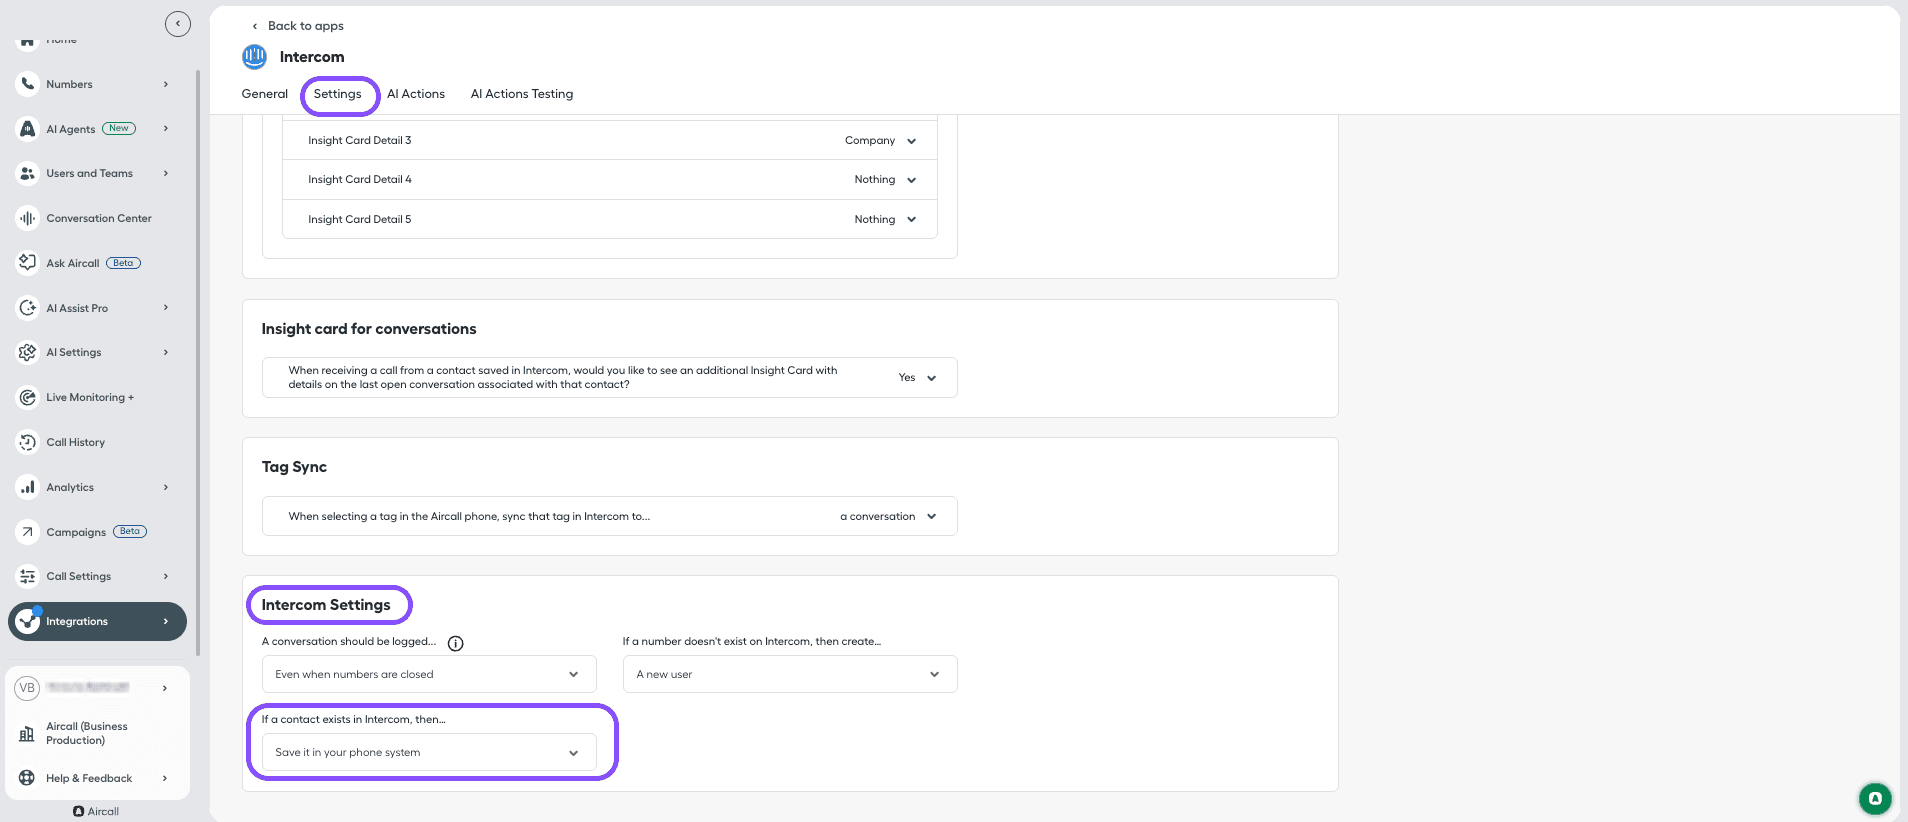Click 'Insight card for conversations' heading
Viewport: 1908px width, 822px height.
369,329
